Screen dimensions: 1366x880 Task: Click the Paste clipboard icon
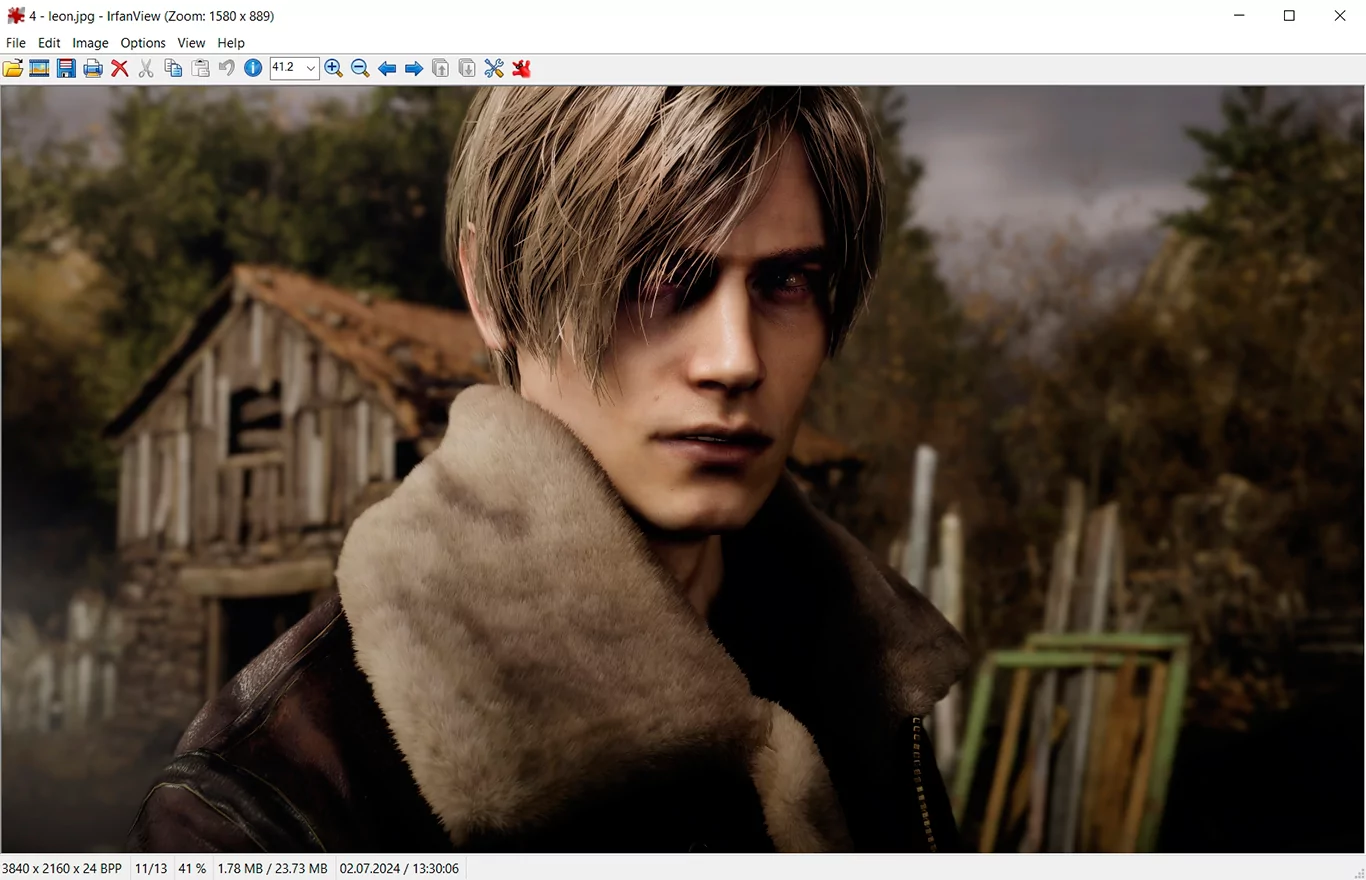point(200,68)
